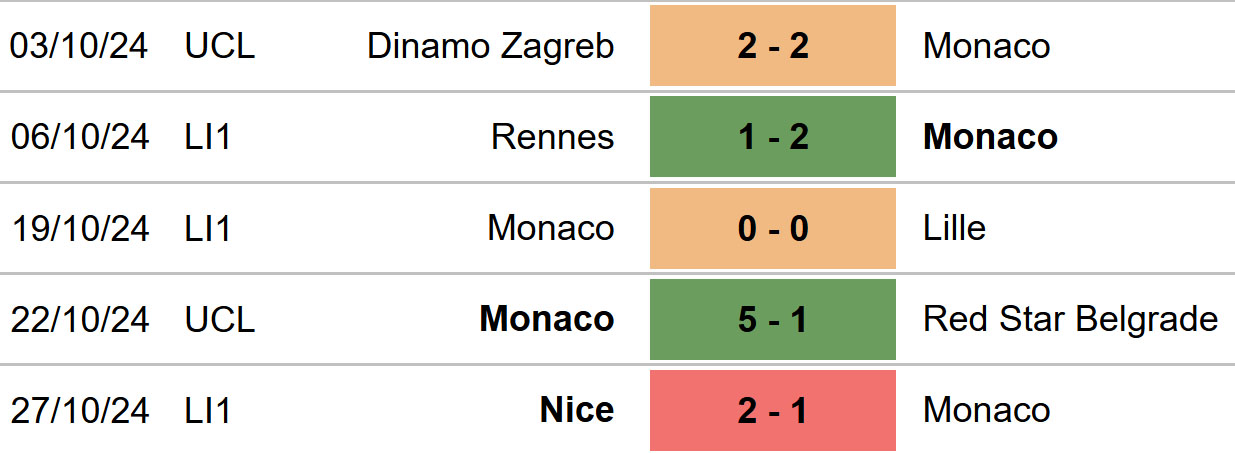
Task: Select Lille as away team
Action: coord(955,228)
